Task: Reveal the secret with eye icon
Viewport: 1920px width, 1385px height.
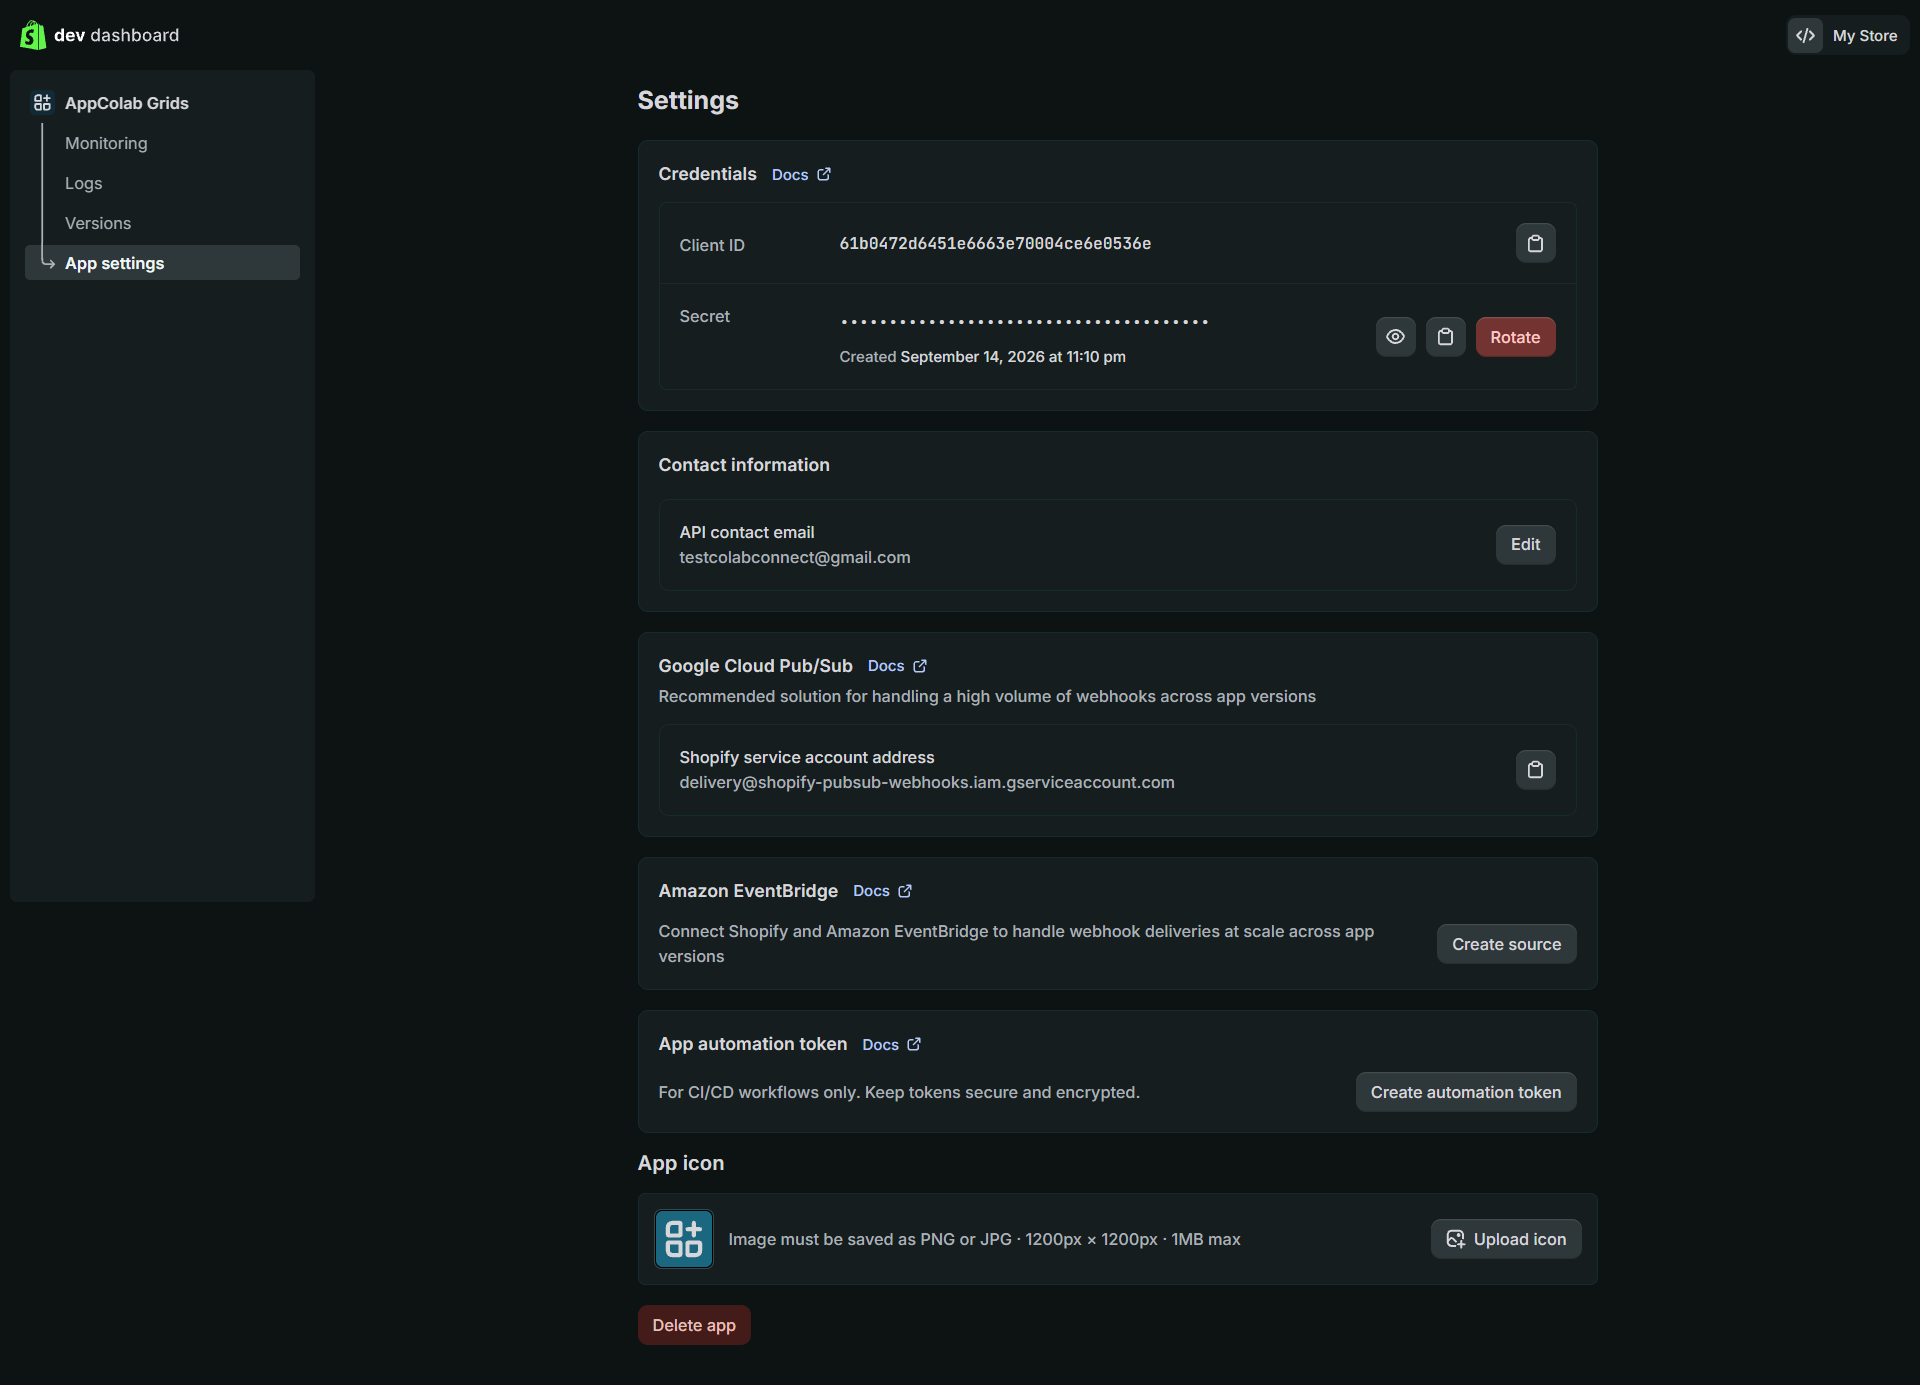Action: (1395, 337)
